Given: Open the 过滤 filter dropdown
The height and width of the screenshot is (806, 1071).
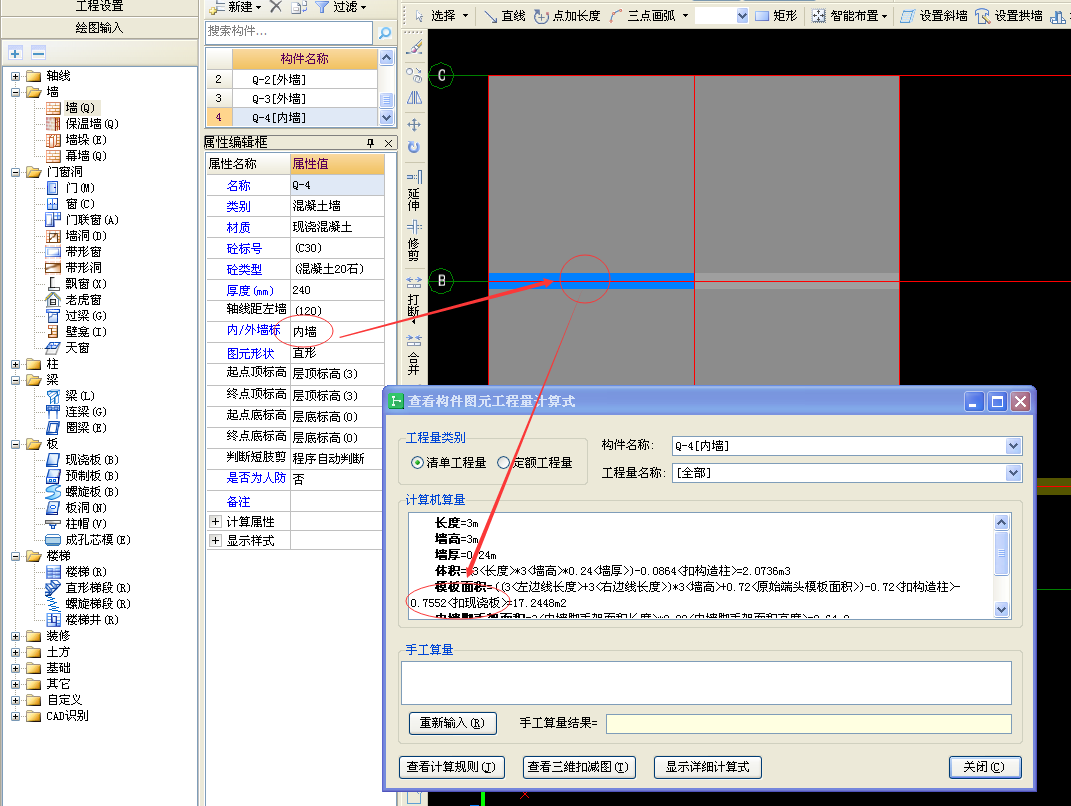Looking at the screenshot, I should pyautogui.click(x=341, y=7).
